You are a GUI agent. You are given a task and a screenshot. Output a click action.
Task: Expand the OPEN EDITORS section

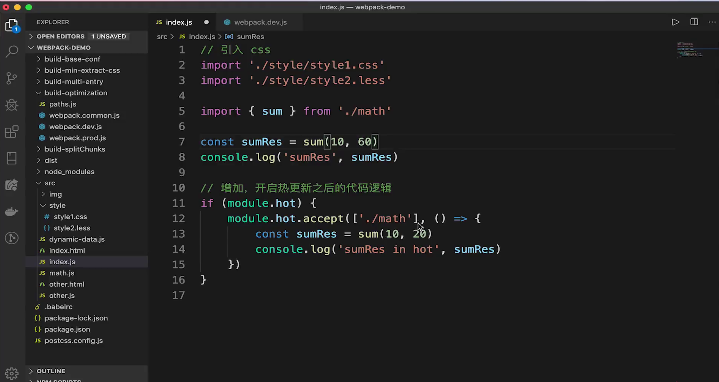87,36
